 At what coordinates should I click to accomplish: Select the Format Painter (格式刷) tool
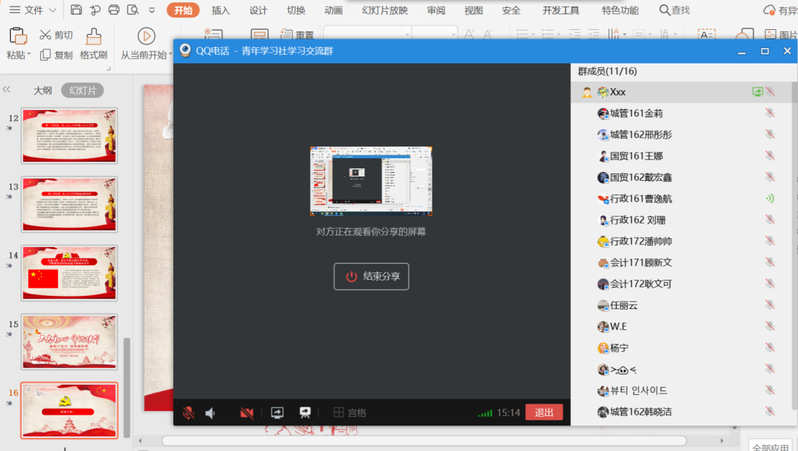click(93, 44)
